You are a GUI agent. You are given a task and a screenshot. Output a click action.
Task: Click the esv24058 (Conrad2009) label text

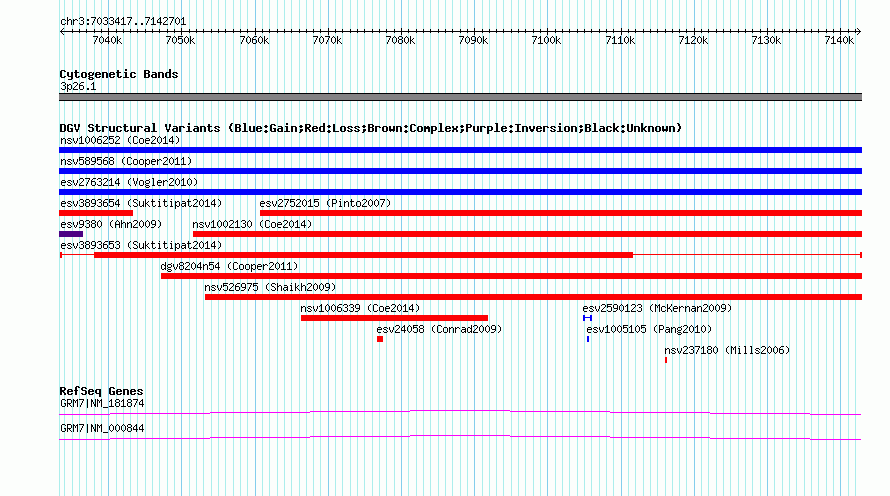coord(439,329)
